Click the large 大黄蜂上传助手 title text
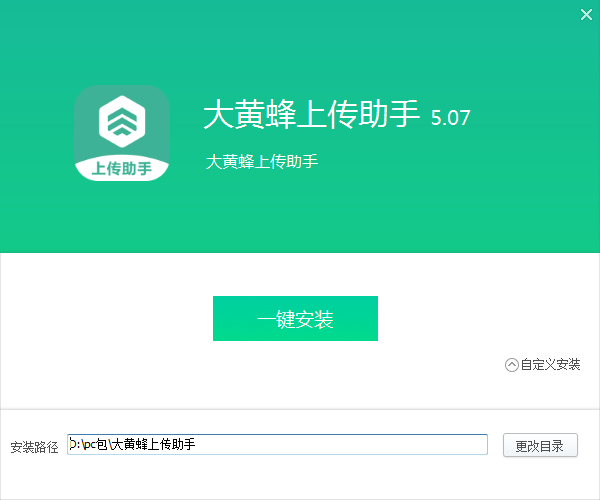Screen dimensions: 600x500 click(310, 115)
